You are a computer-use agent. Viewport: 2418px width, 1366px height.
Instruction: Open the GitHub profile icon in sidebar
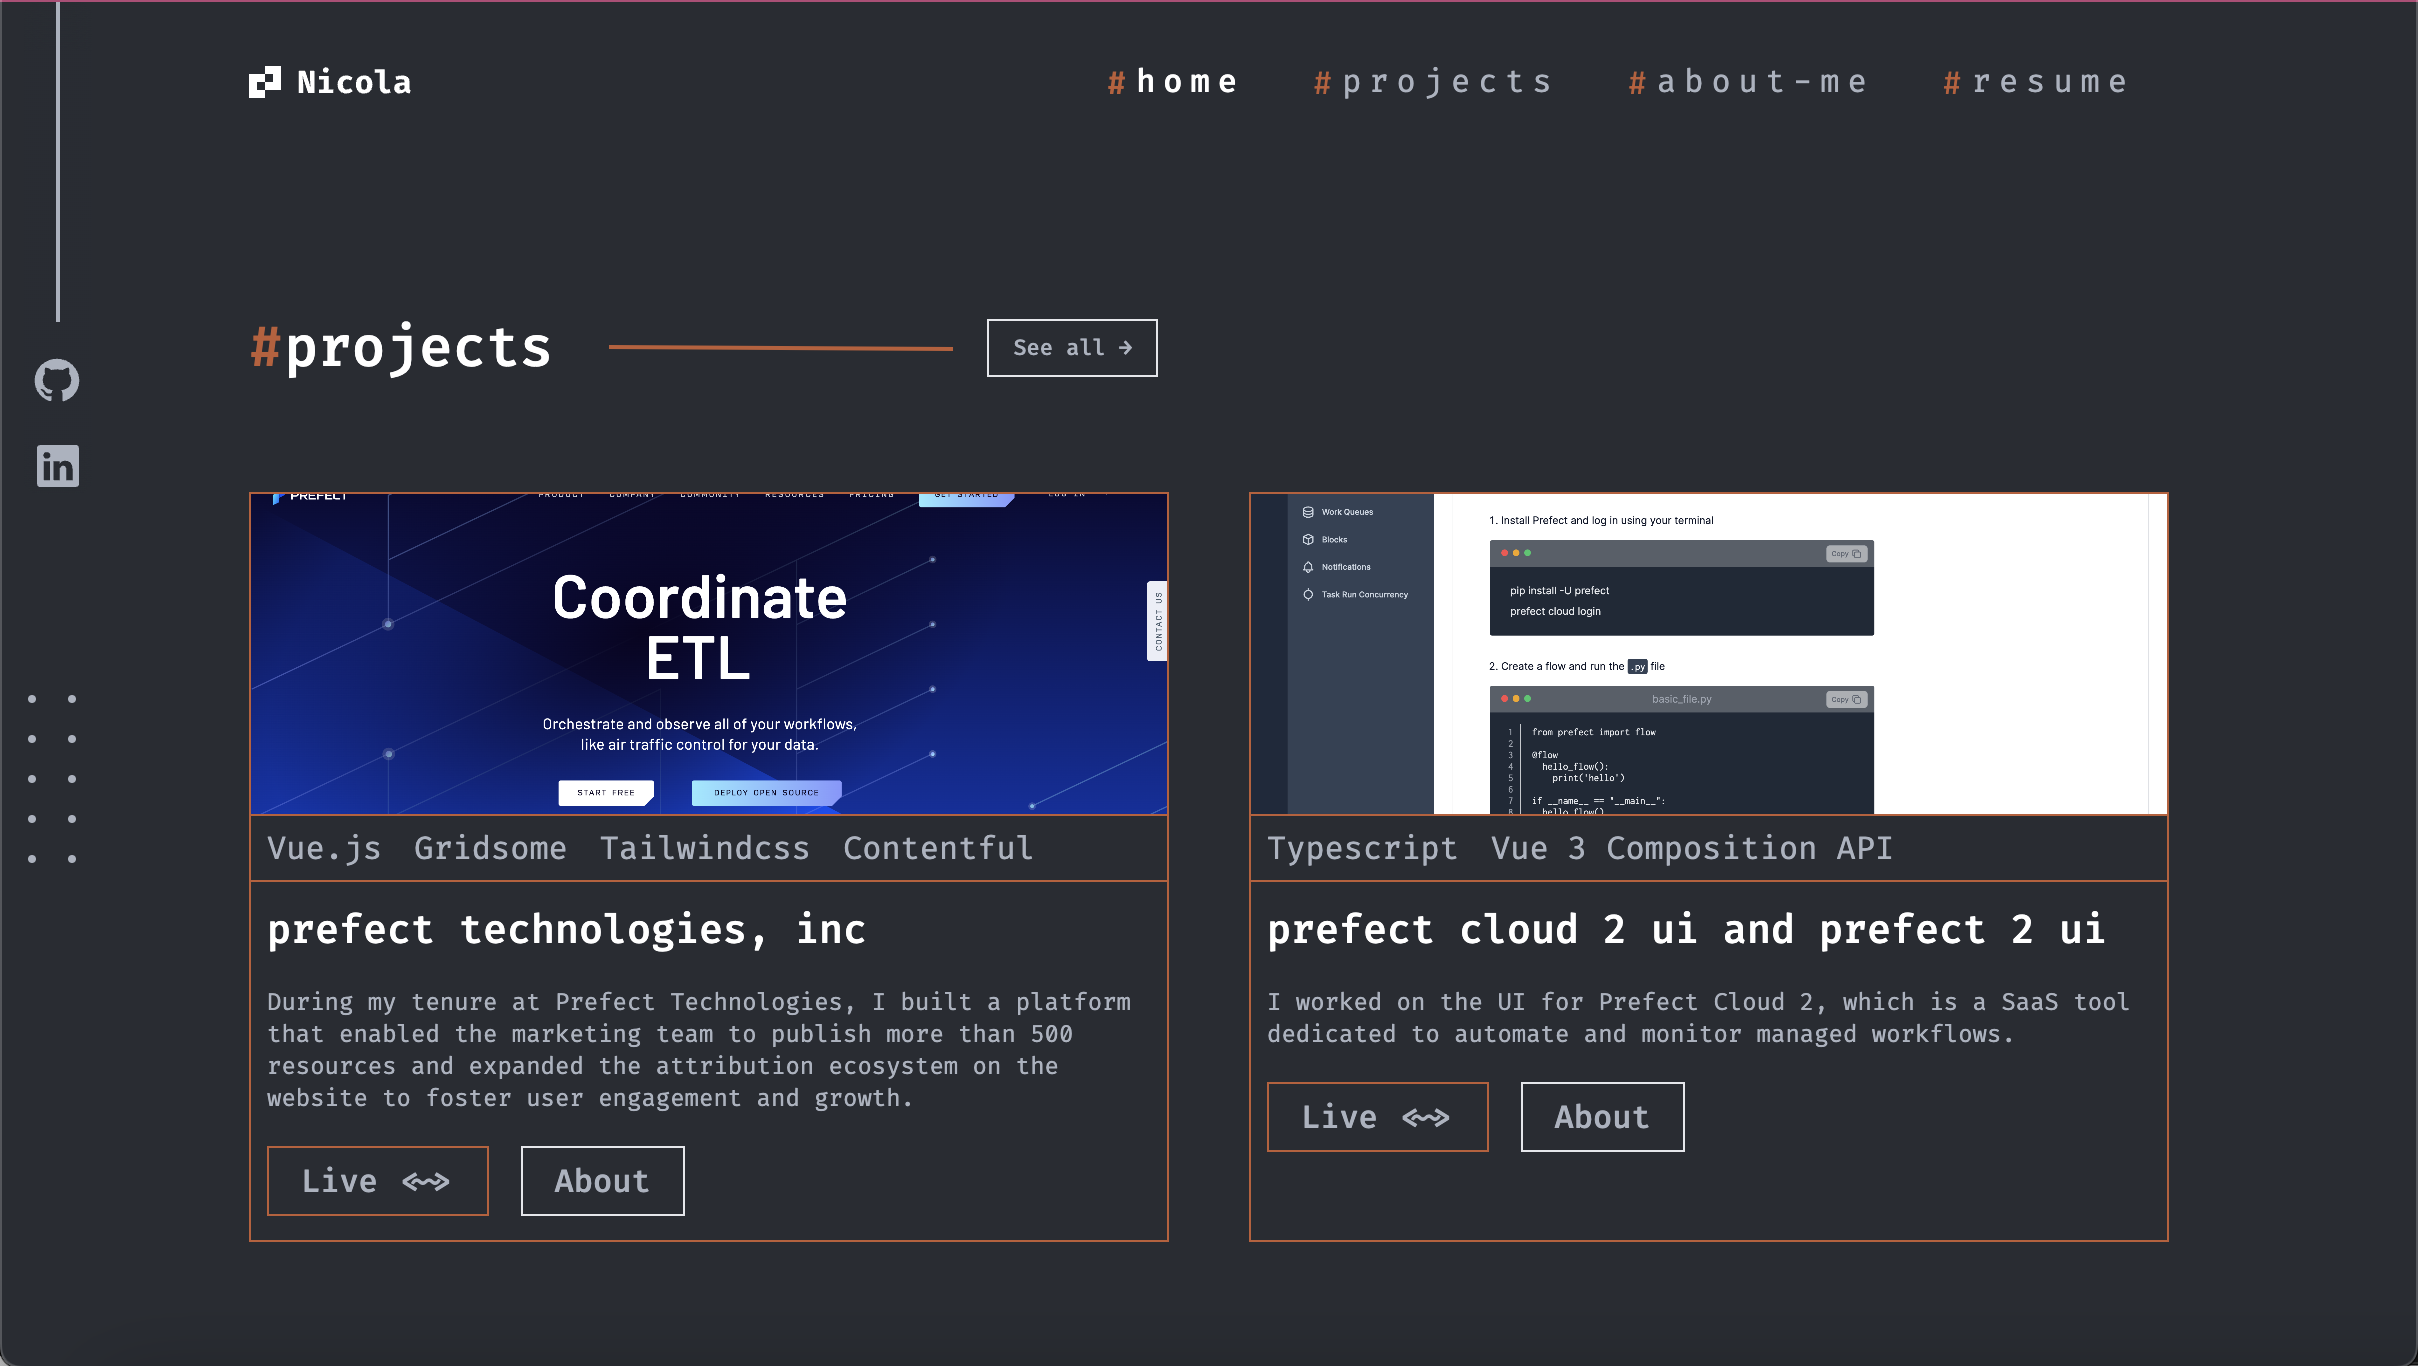point(57,381)
